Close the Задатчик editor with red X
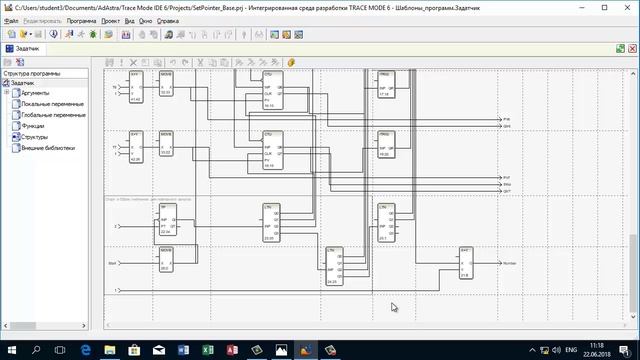The width and height of the screenshot is (640, 360). pyautogui.click(x=632, y=49)
